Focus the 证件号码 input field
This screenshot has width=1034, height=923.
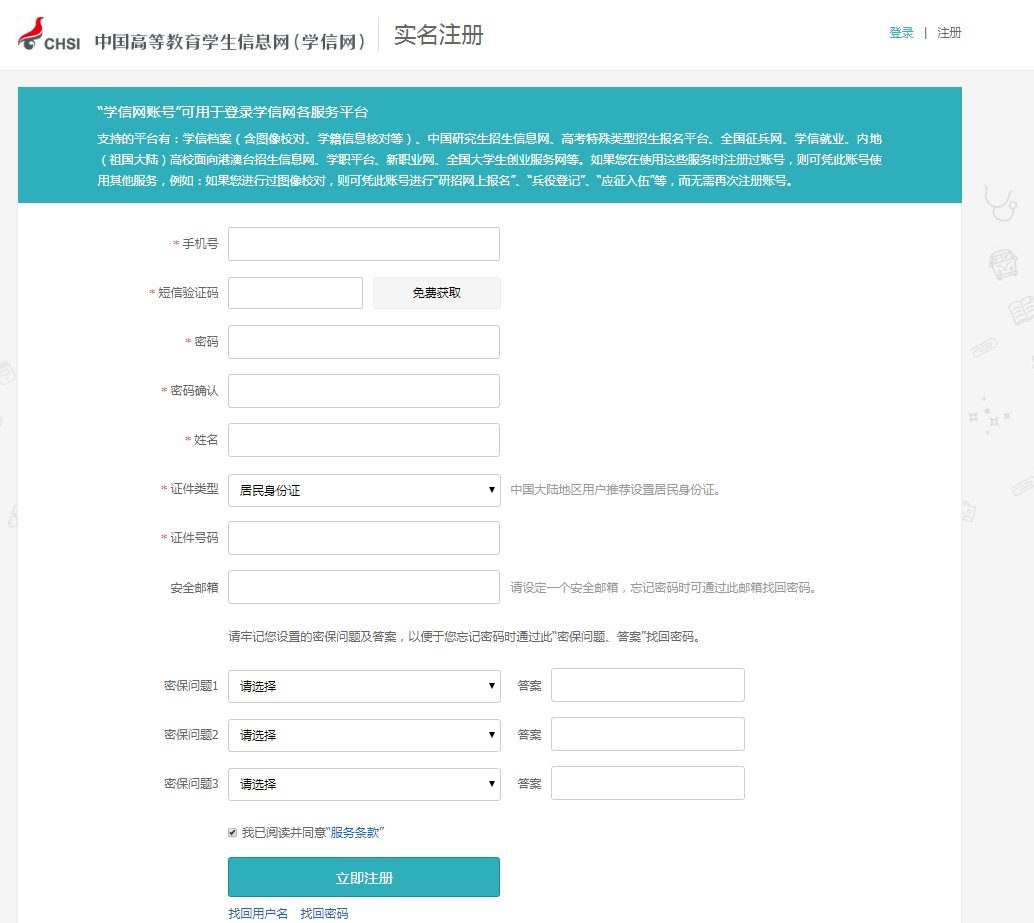pos(364,538)
